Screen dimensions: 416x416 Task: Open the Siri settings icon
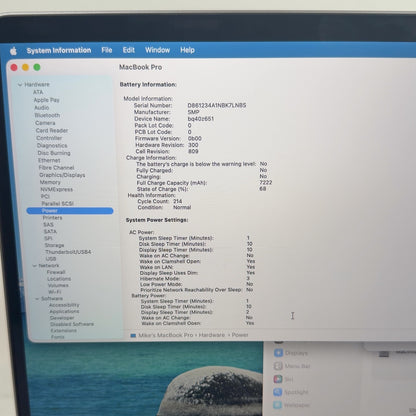(x=278, y=379)
